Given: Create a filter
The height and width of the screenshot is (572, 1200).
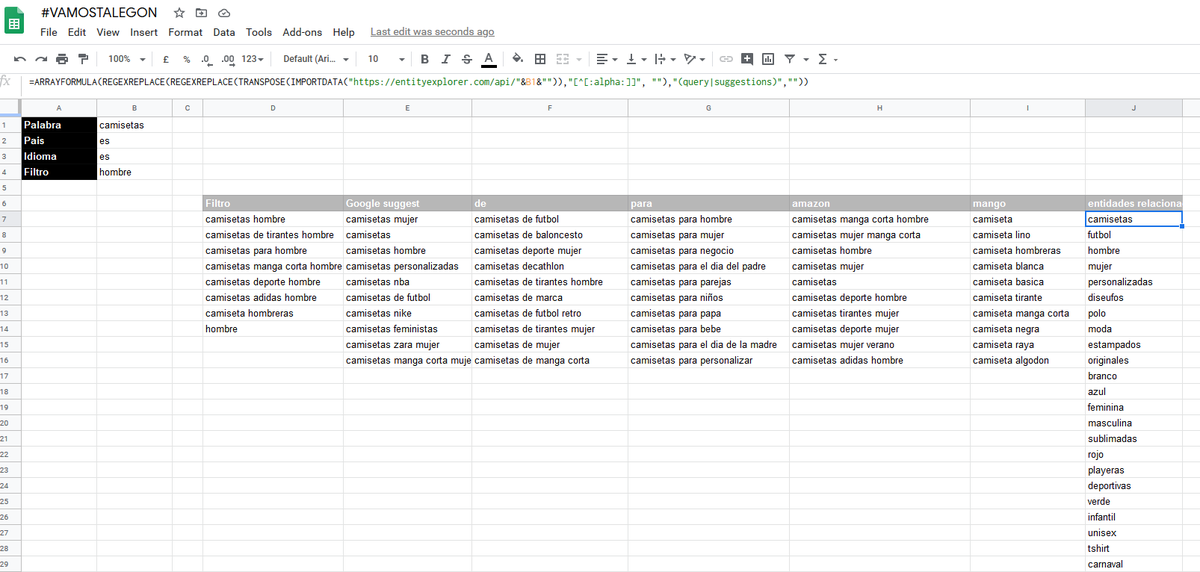Looking at the screenshot, I should point(790,59).
